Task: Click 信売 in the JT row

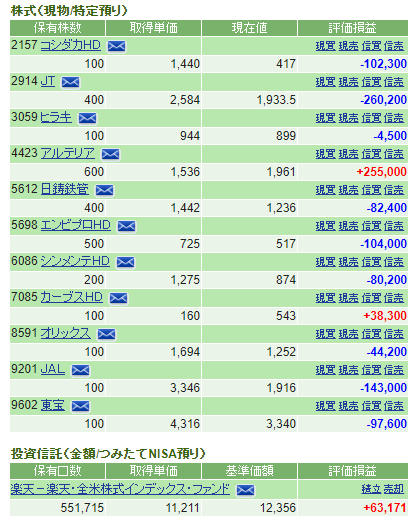Action: 394,82
